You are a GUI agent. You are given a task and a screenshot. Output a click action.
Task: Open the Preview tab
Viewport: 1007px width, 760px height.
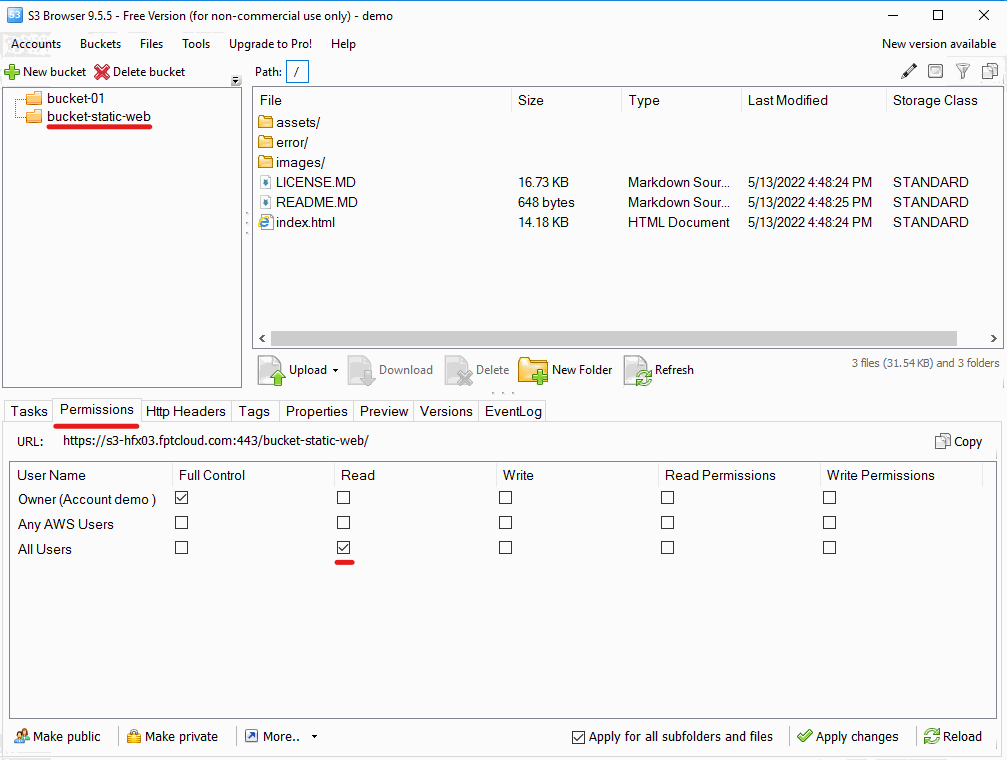point(384,411)
